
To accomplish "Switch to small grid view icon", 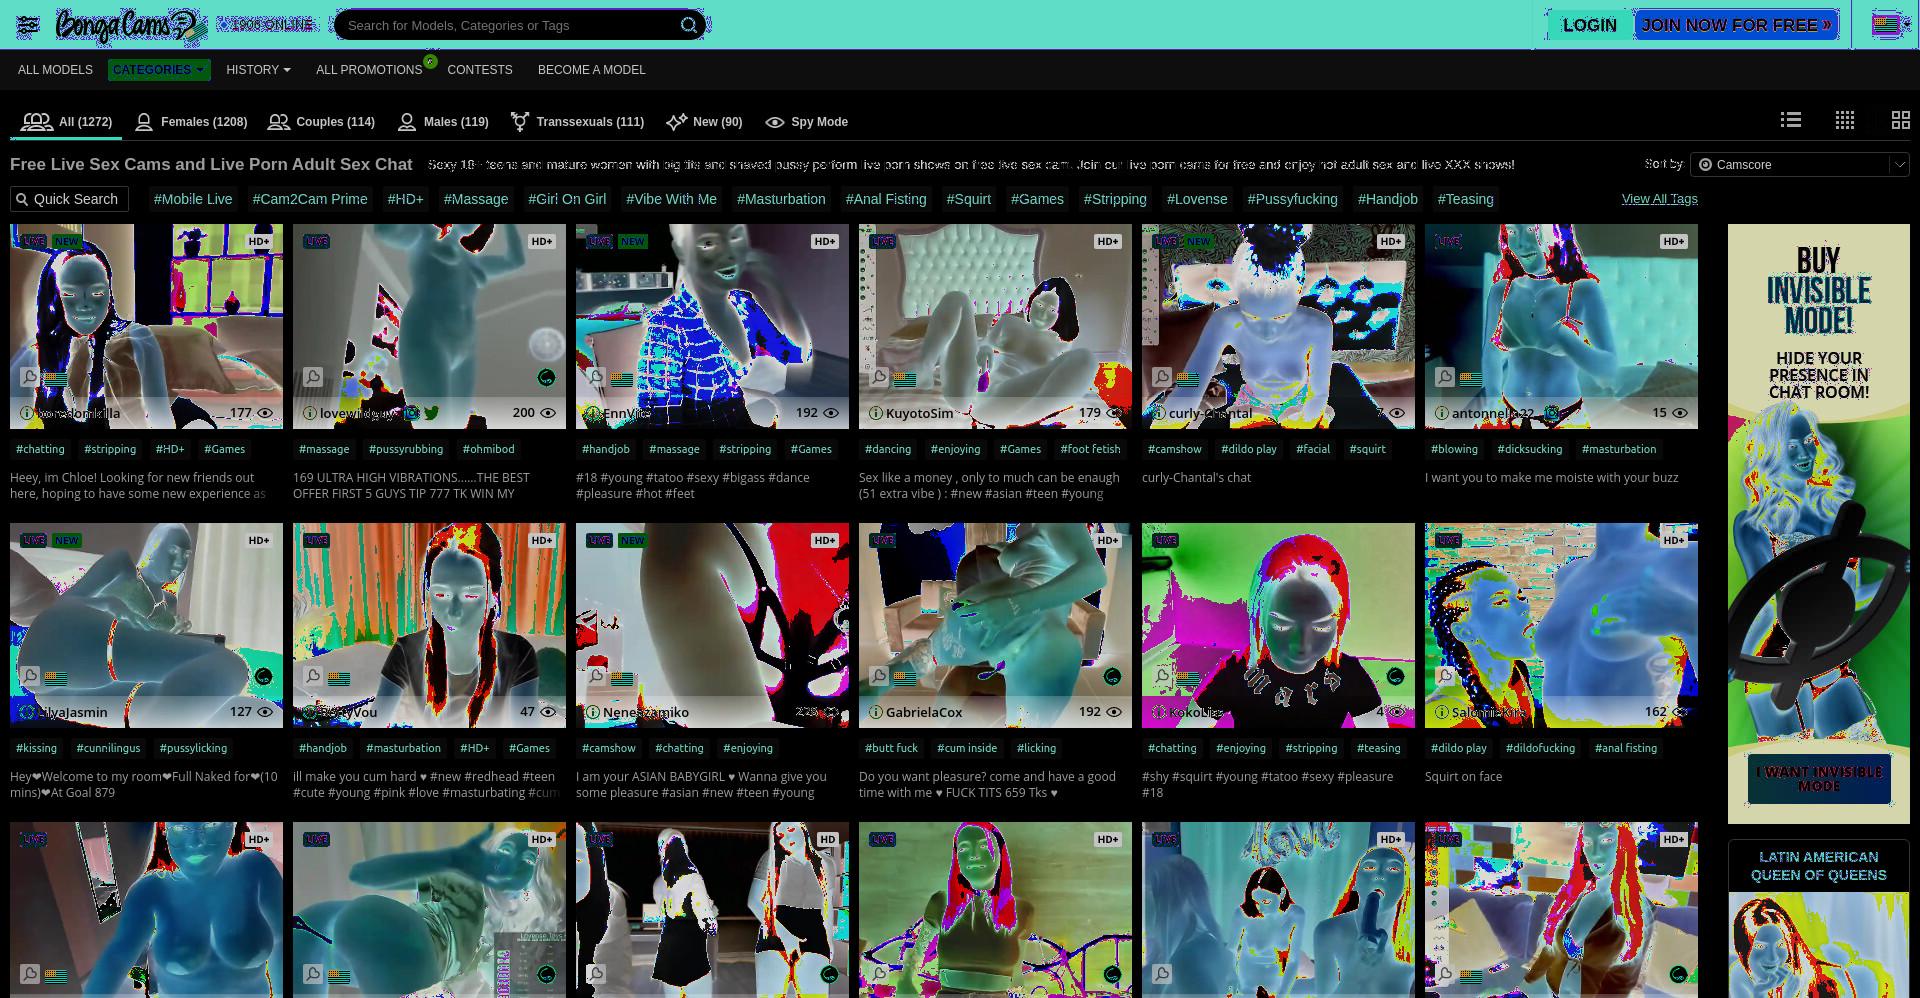I will [x=1845, y=120].
